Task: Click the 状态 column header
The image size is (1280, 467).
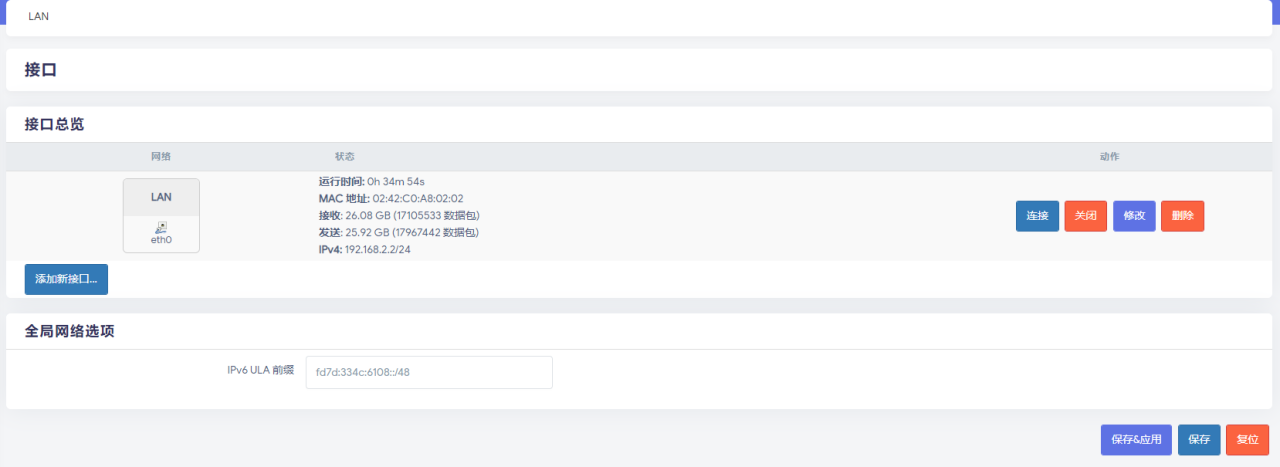Action: click(x=345, y=157)
